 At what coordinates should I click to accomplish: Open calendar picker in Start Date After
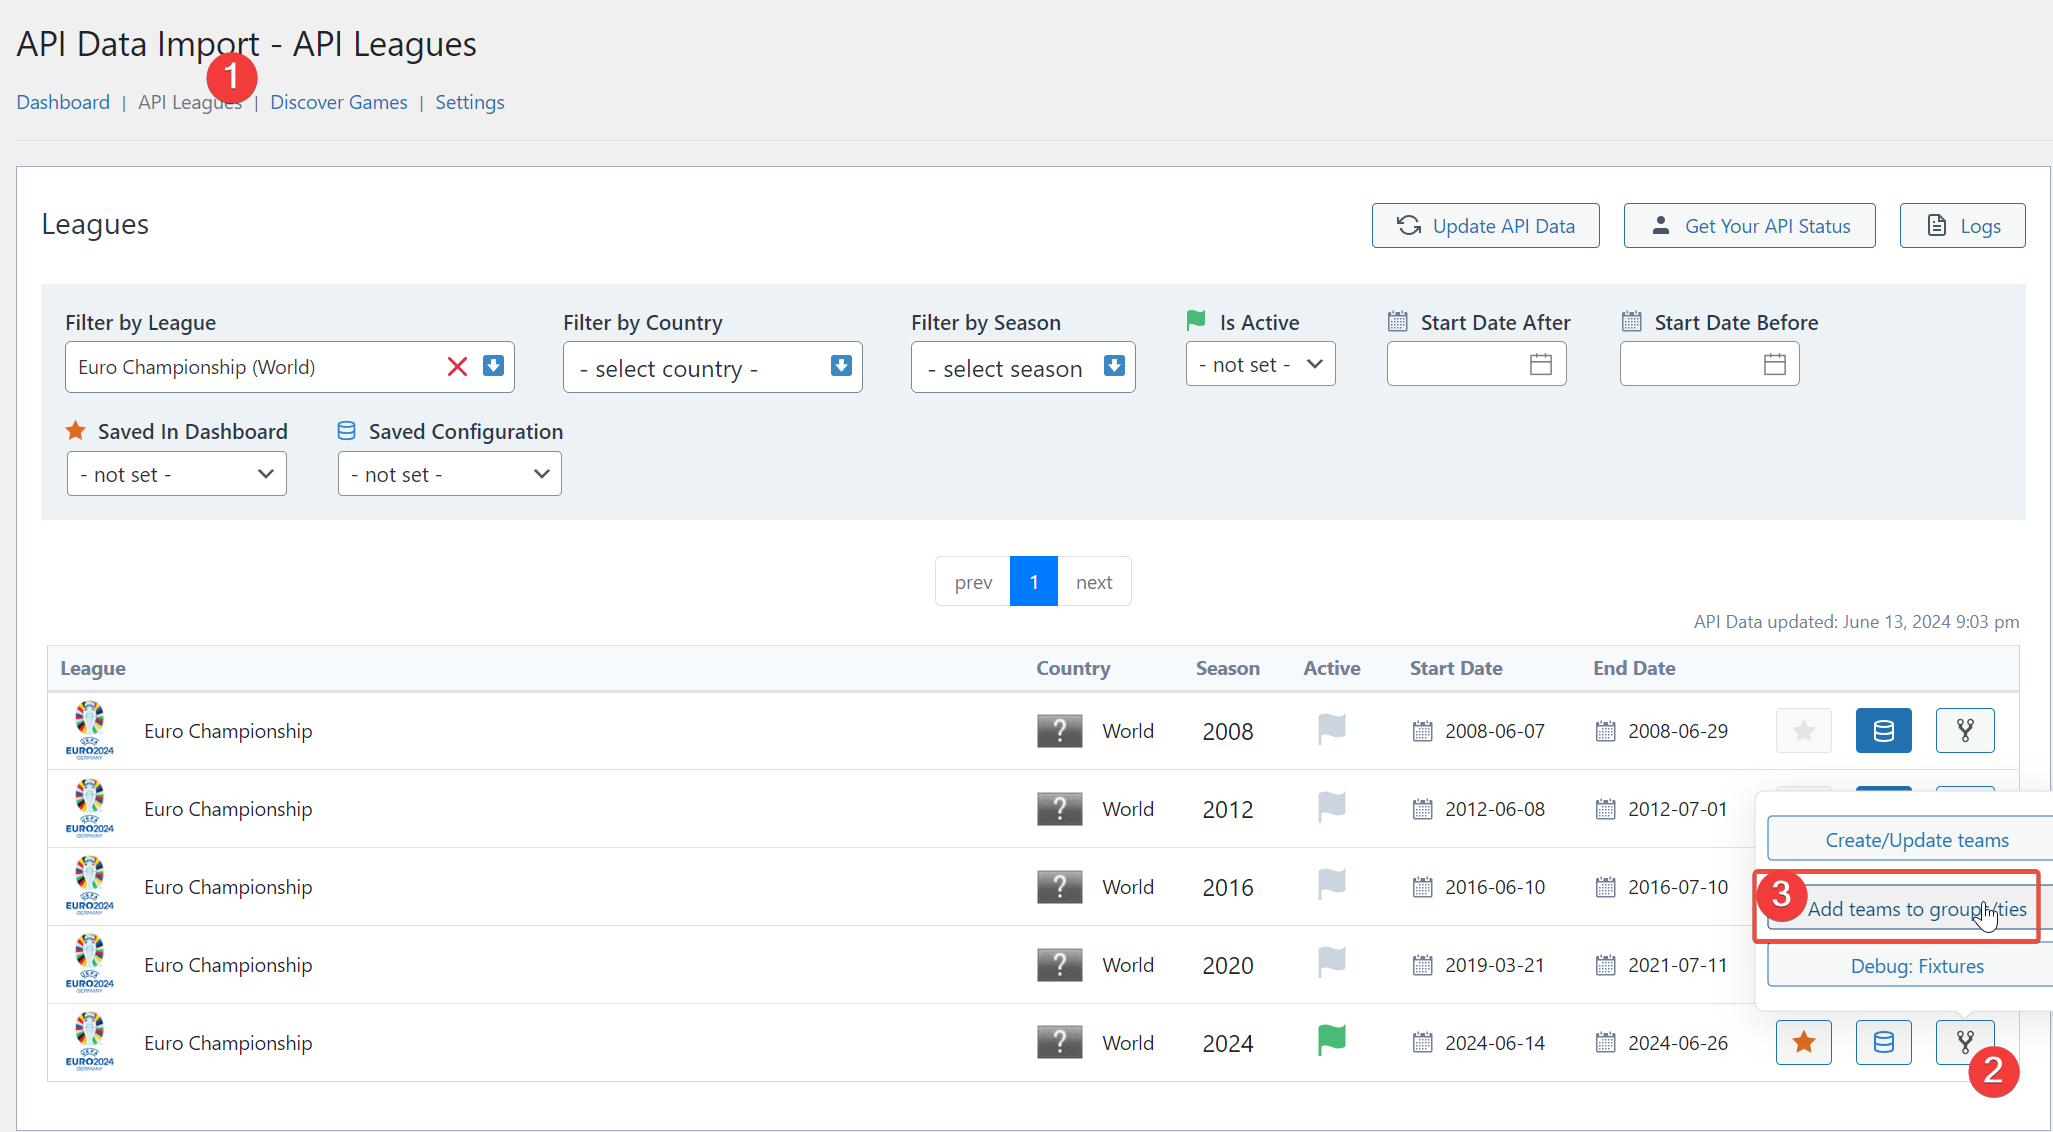[1541, 364]
